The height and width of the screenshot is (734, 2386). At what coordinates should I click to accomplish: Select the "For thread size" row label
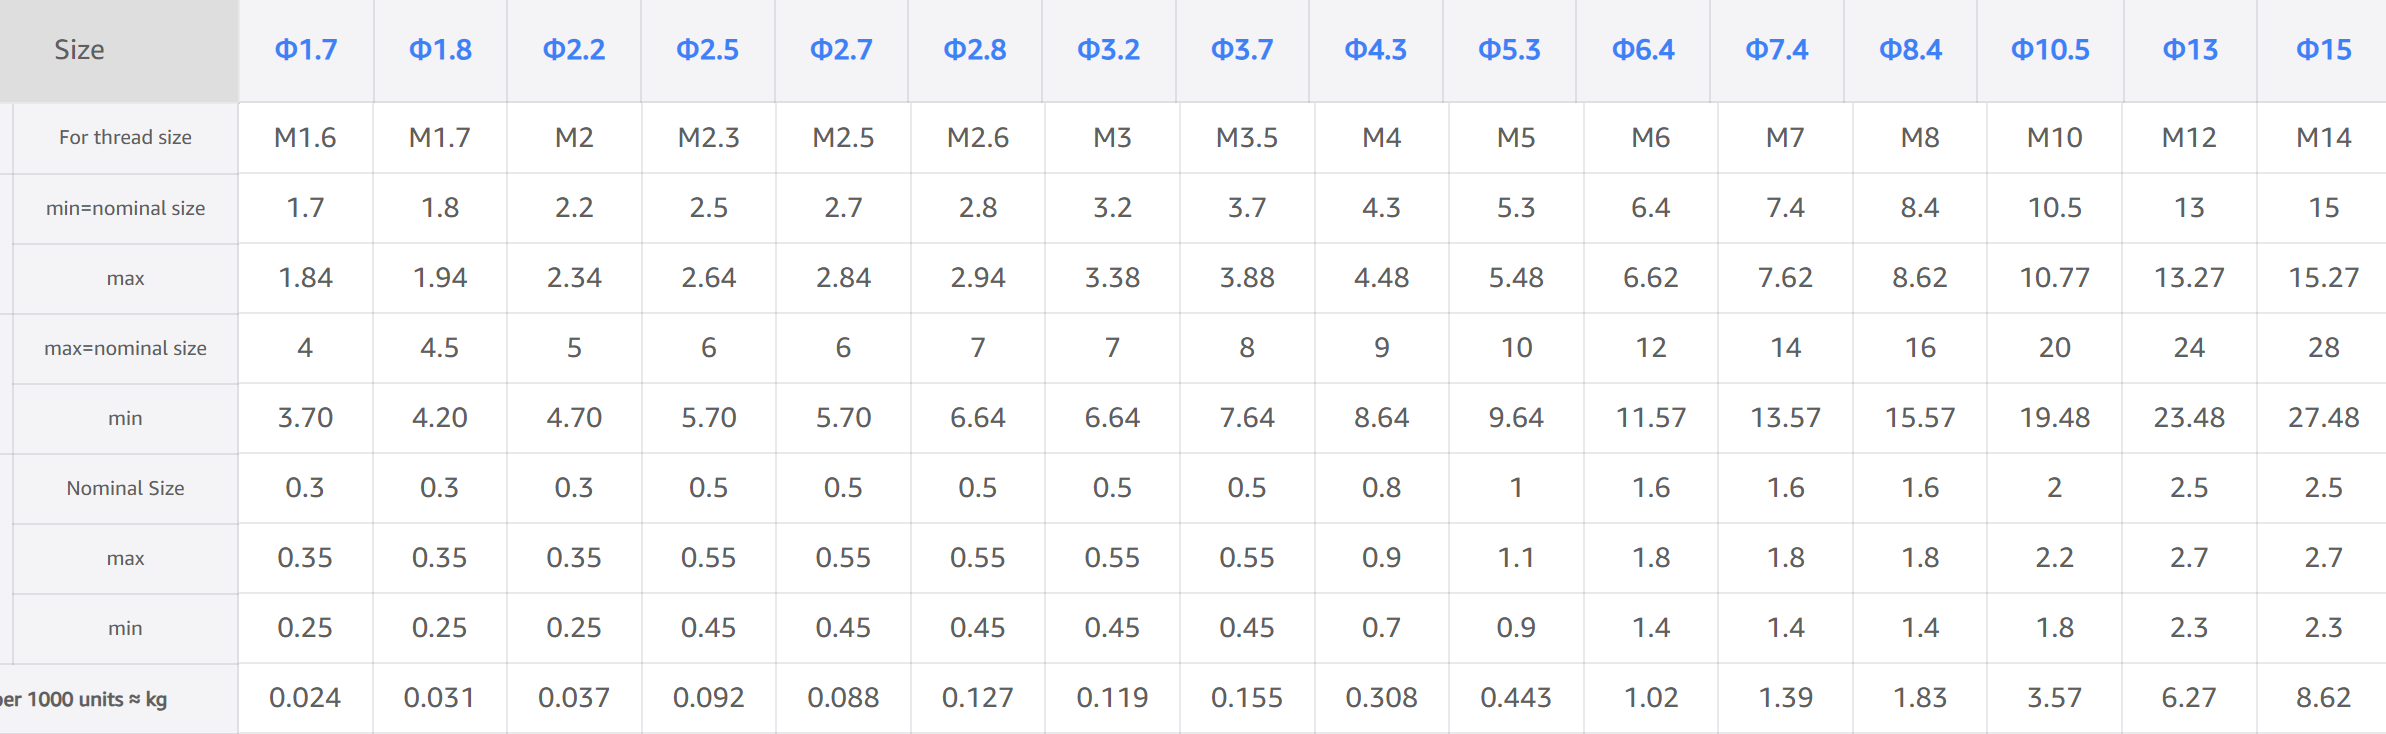tap(125, 138)
